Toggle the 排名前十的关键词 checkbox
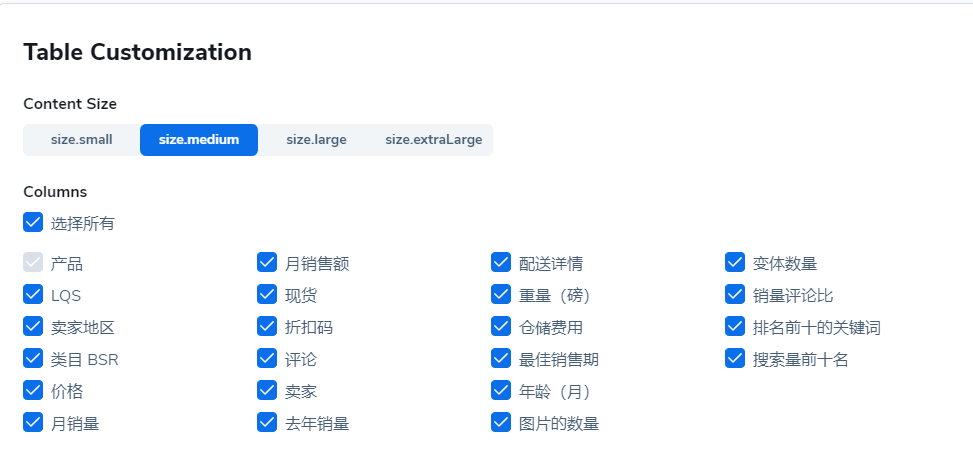This screenshot has width=973, height=476. click(735, 326)
